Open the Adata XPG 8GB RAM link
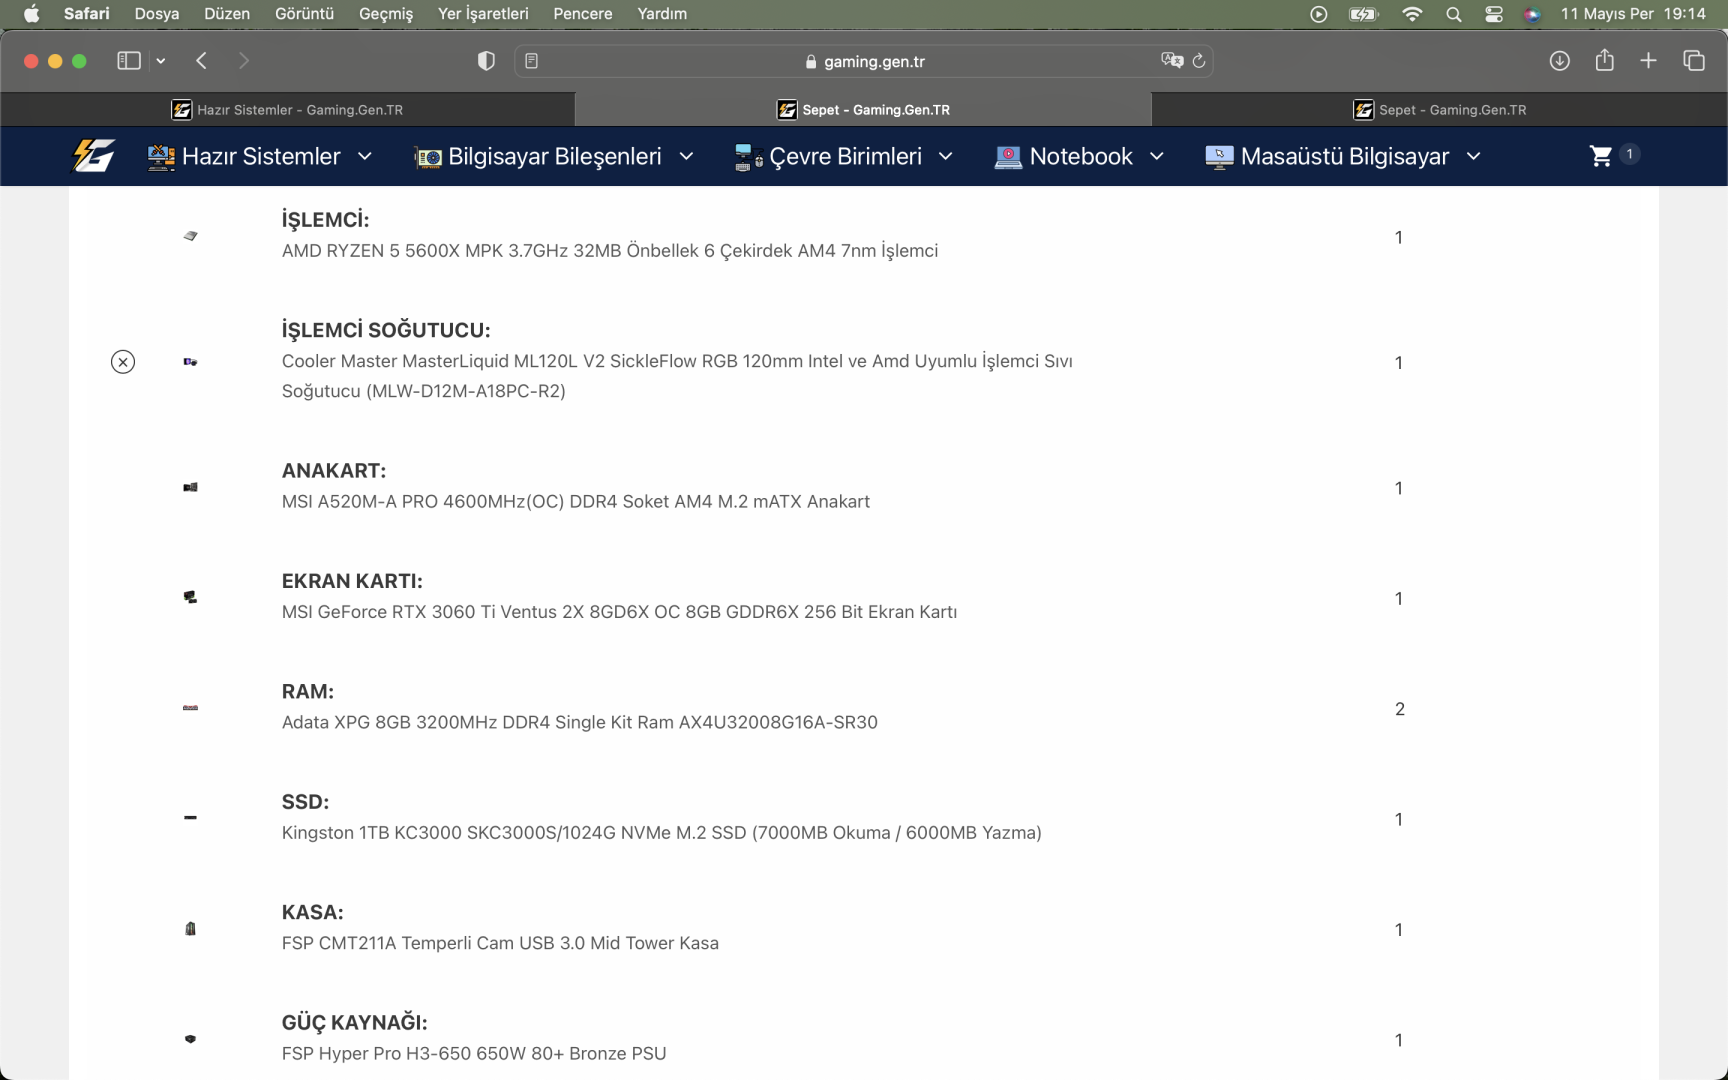Image resolution: width=1728 pixels, height=1080 pixels. (580, 722)
